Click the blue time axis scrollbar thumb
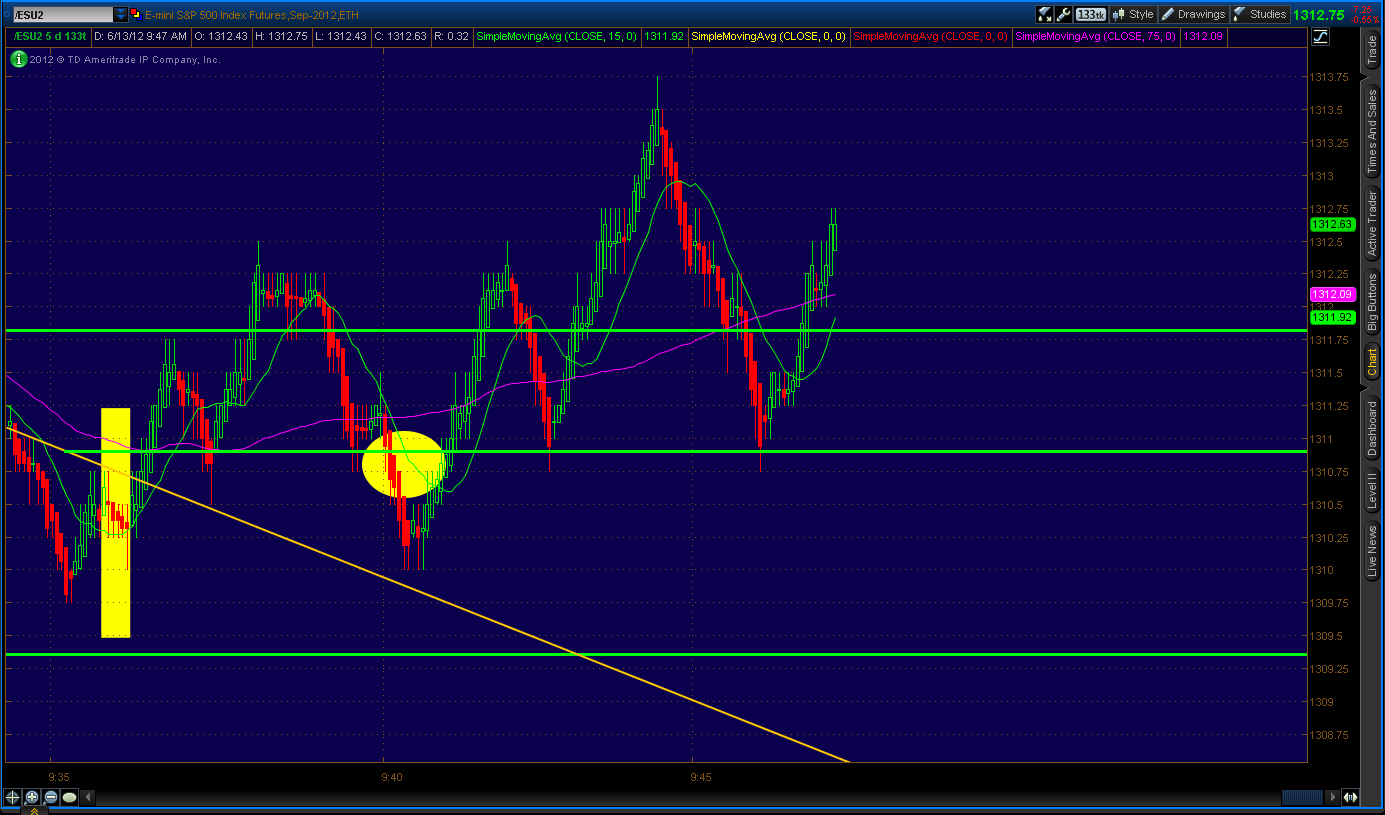1385x815 pixels. coord(1303,797)
